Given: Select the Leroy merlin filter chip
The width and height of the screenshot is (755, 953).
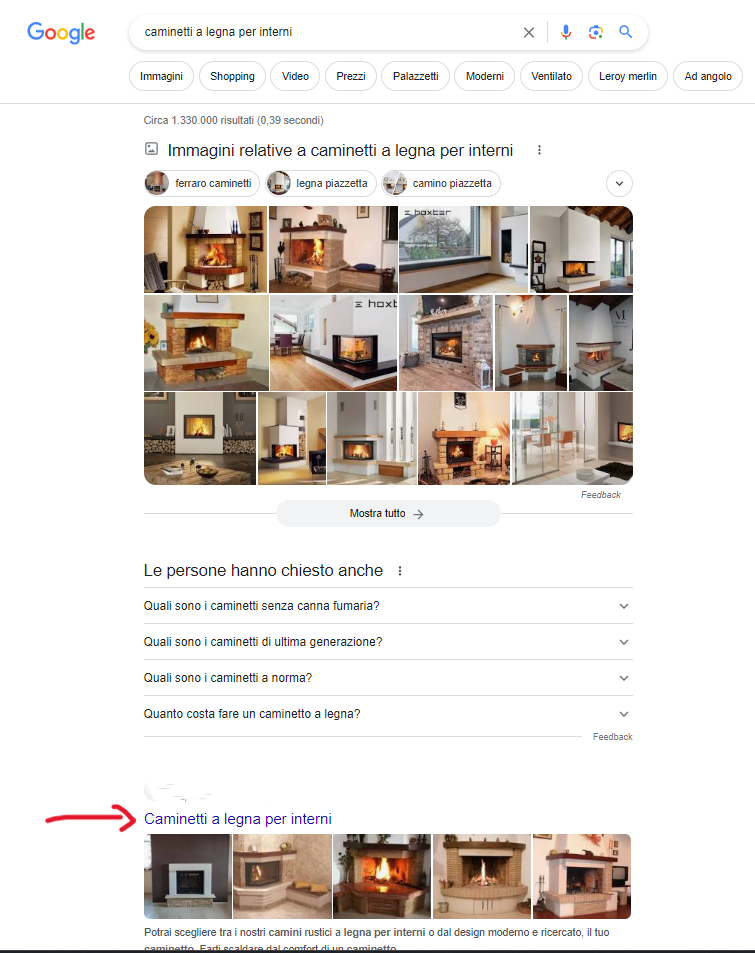Looking at the screenshot, I should pos(627,76).
